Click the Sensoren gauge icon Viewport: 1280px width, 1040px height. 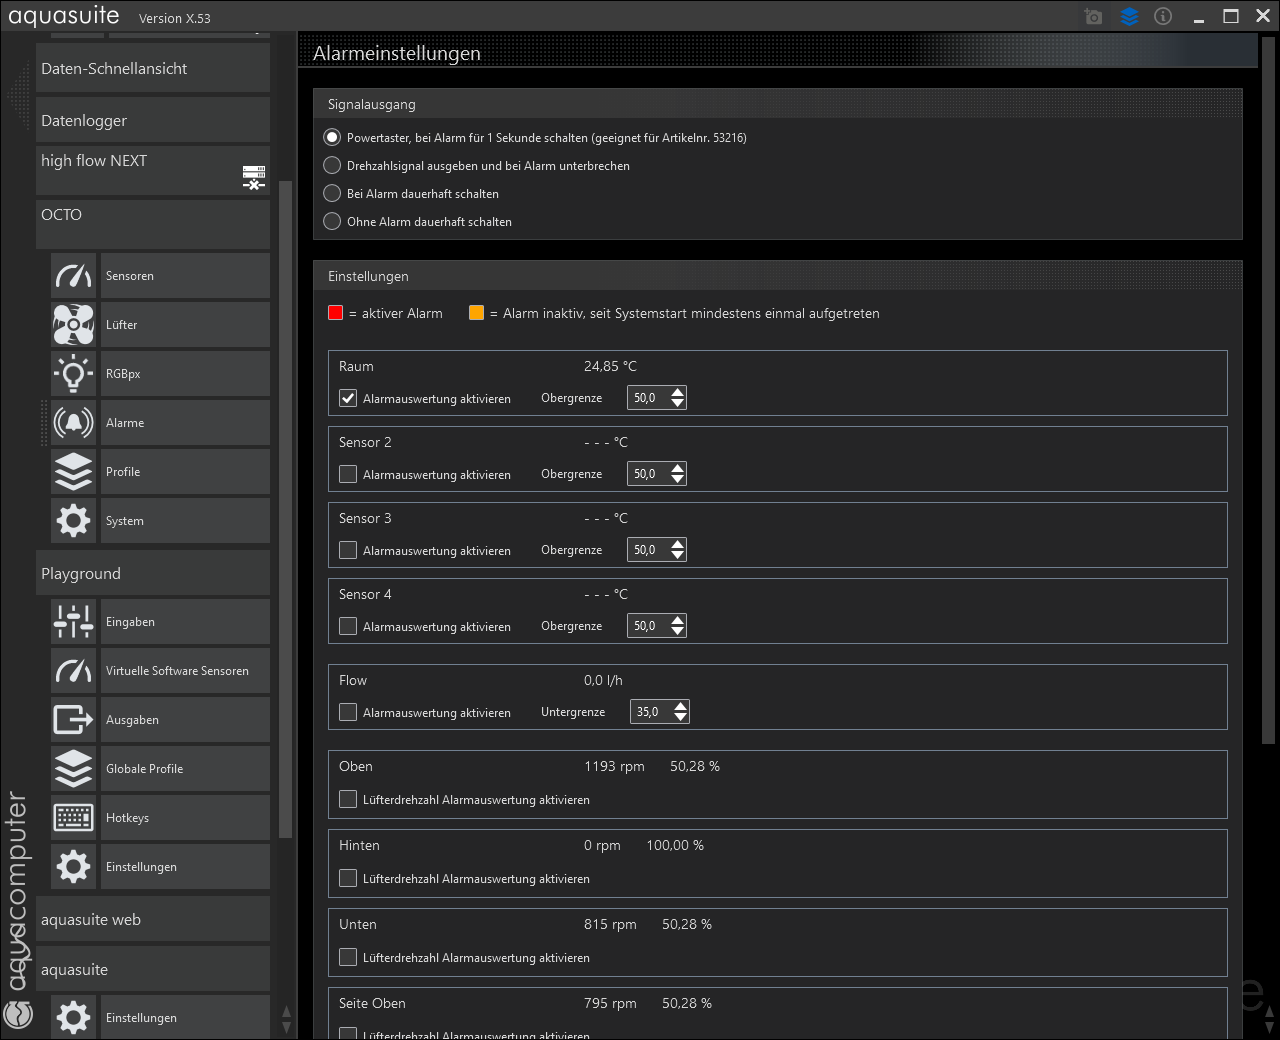click(x=74, y=276)
